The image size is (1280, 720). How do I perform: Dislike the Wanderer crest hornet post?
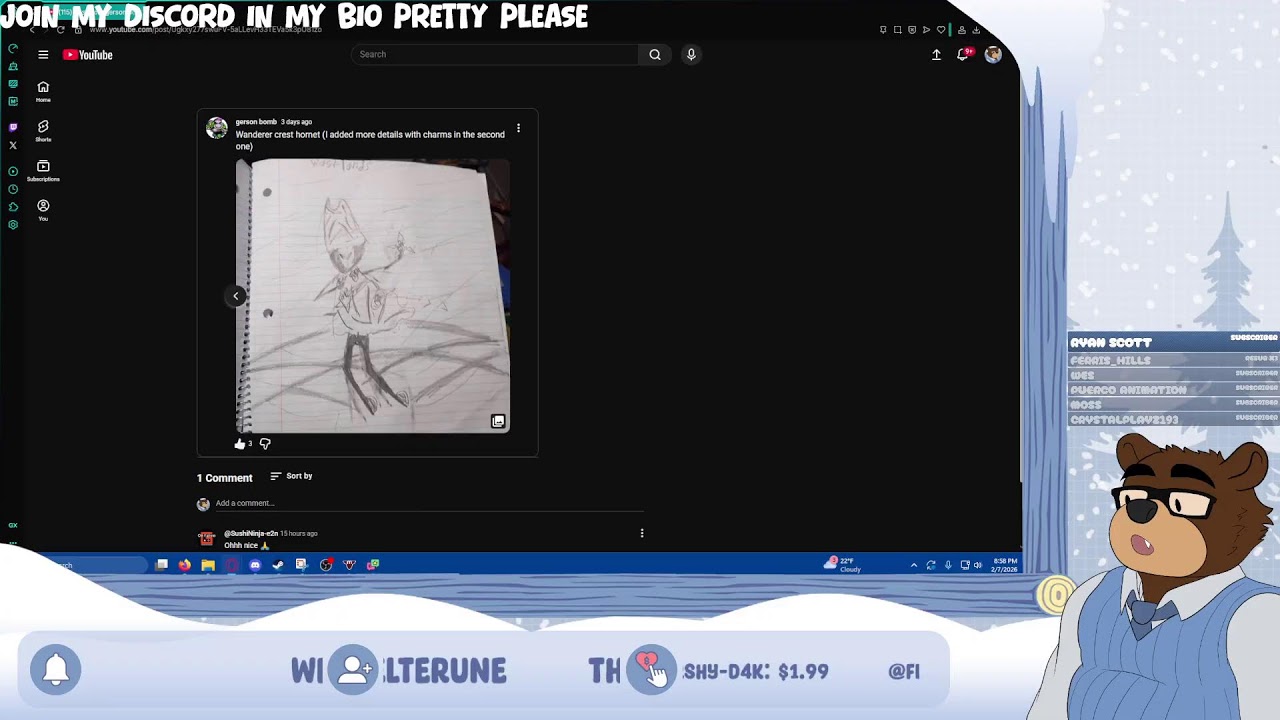pos(265,444)
